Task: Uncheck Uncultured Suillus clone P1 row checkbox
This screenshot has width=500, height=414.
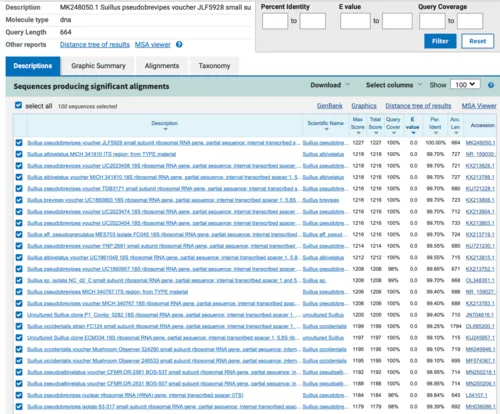Action: tap(19, 315)
